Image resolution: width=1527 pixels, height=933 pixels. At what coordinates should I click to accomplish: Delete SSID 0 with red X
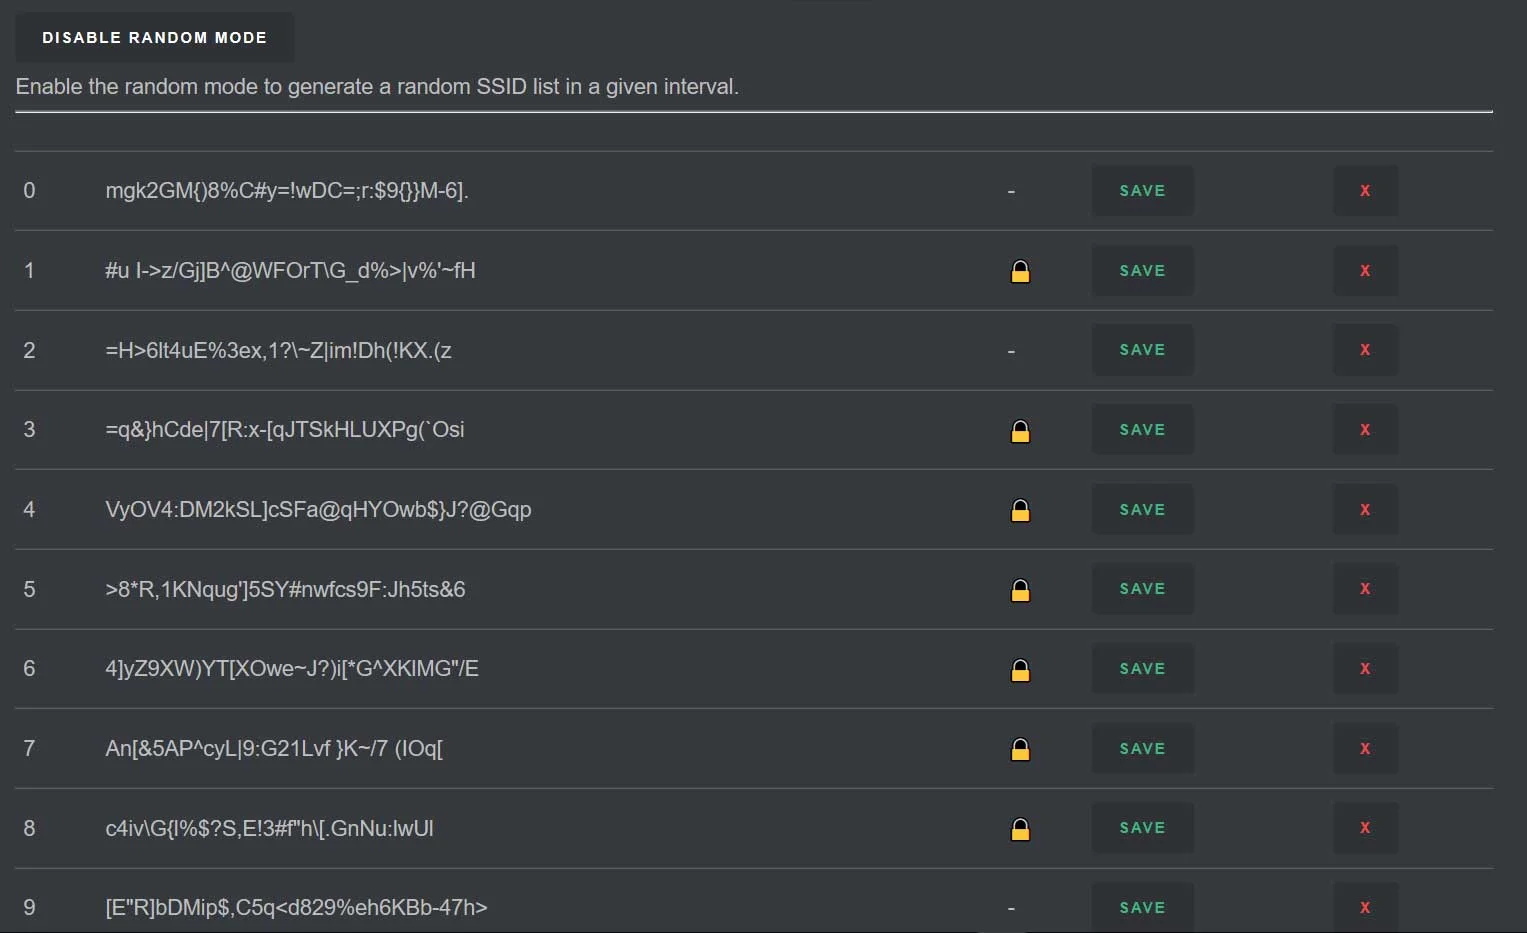click(x=1365, y=191)
